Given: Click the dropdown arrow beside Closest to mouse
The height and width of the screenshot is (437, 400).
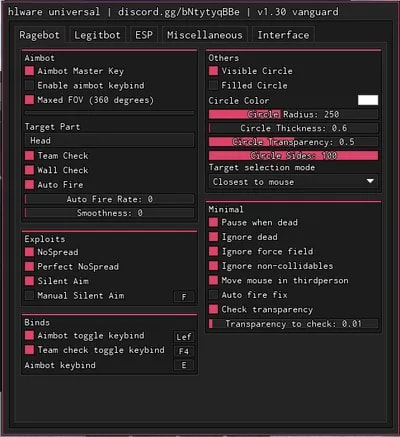Looking at the screenshot, I should 370,181.
